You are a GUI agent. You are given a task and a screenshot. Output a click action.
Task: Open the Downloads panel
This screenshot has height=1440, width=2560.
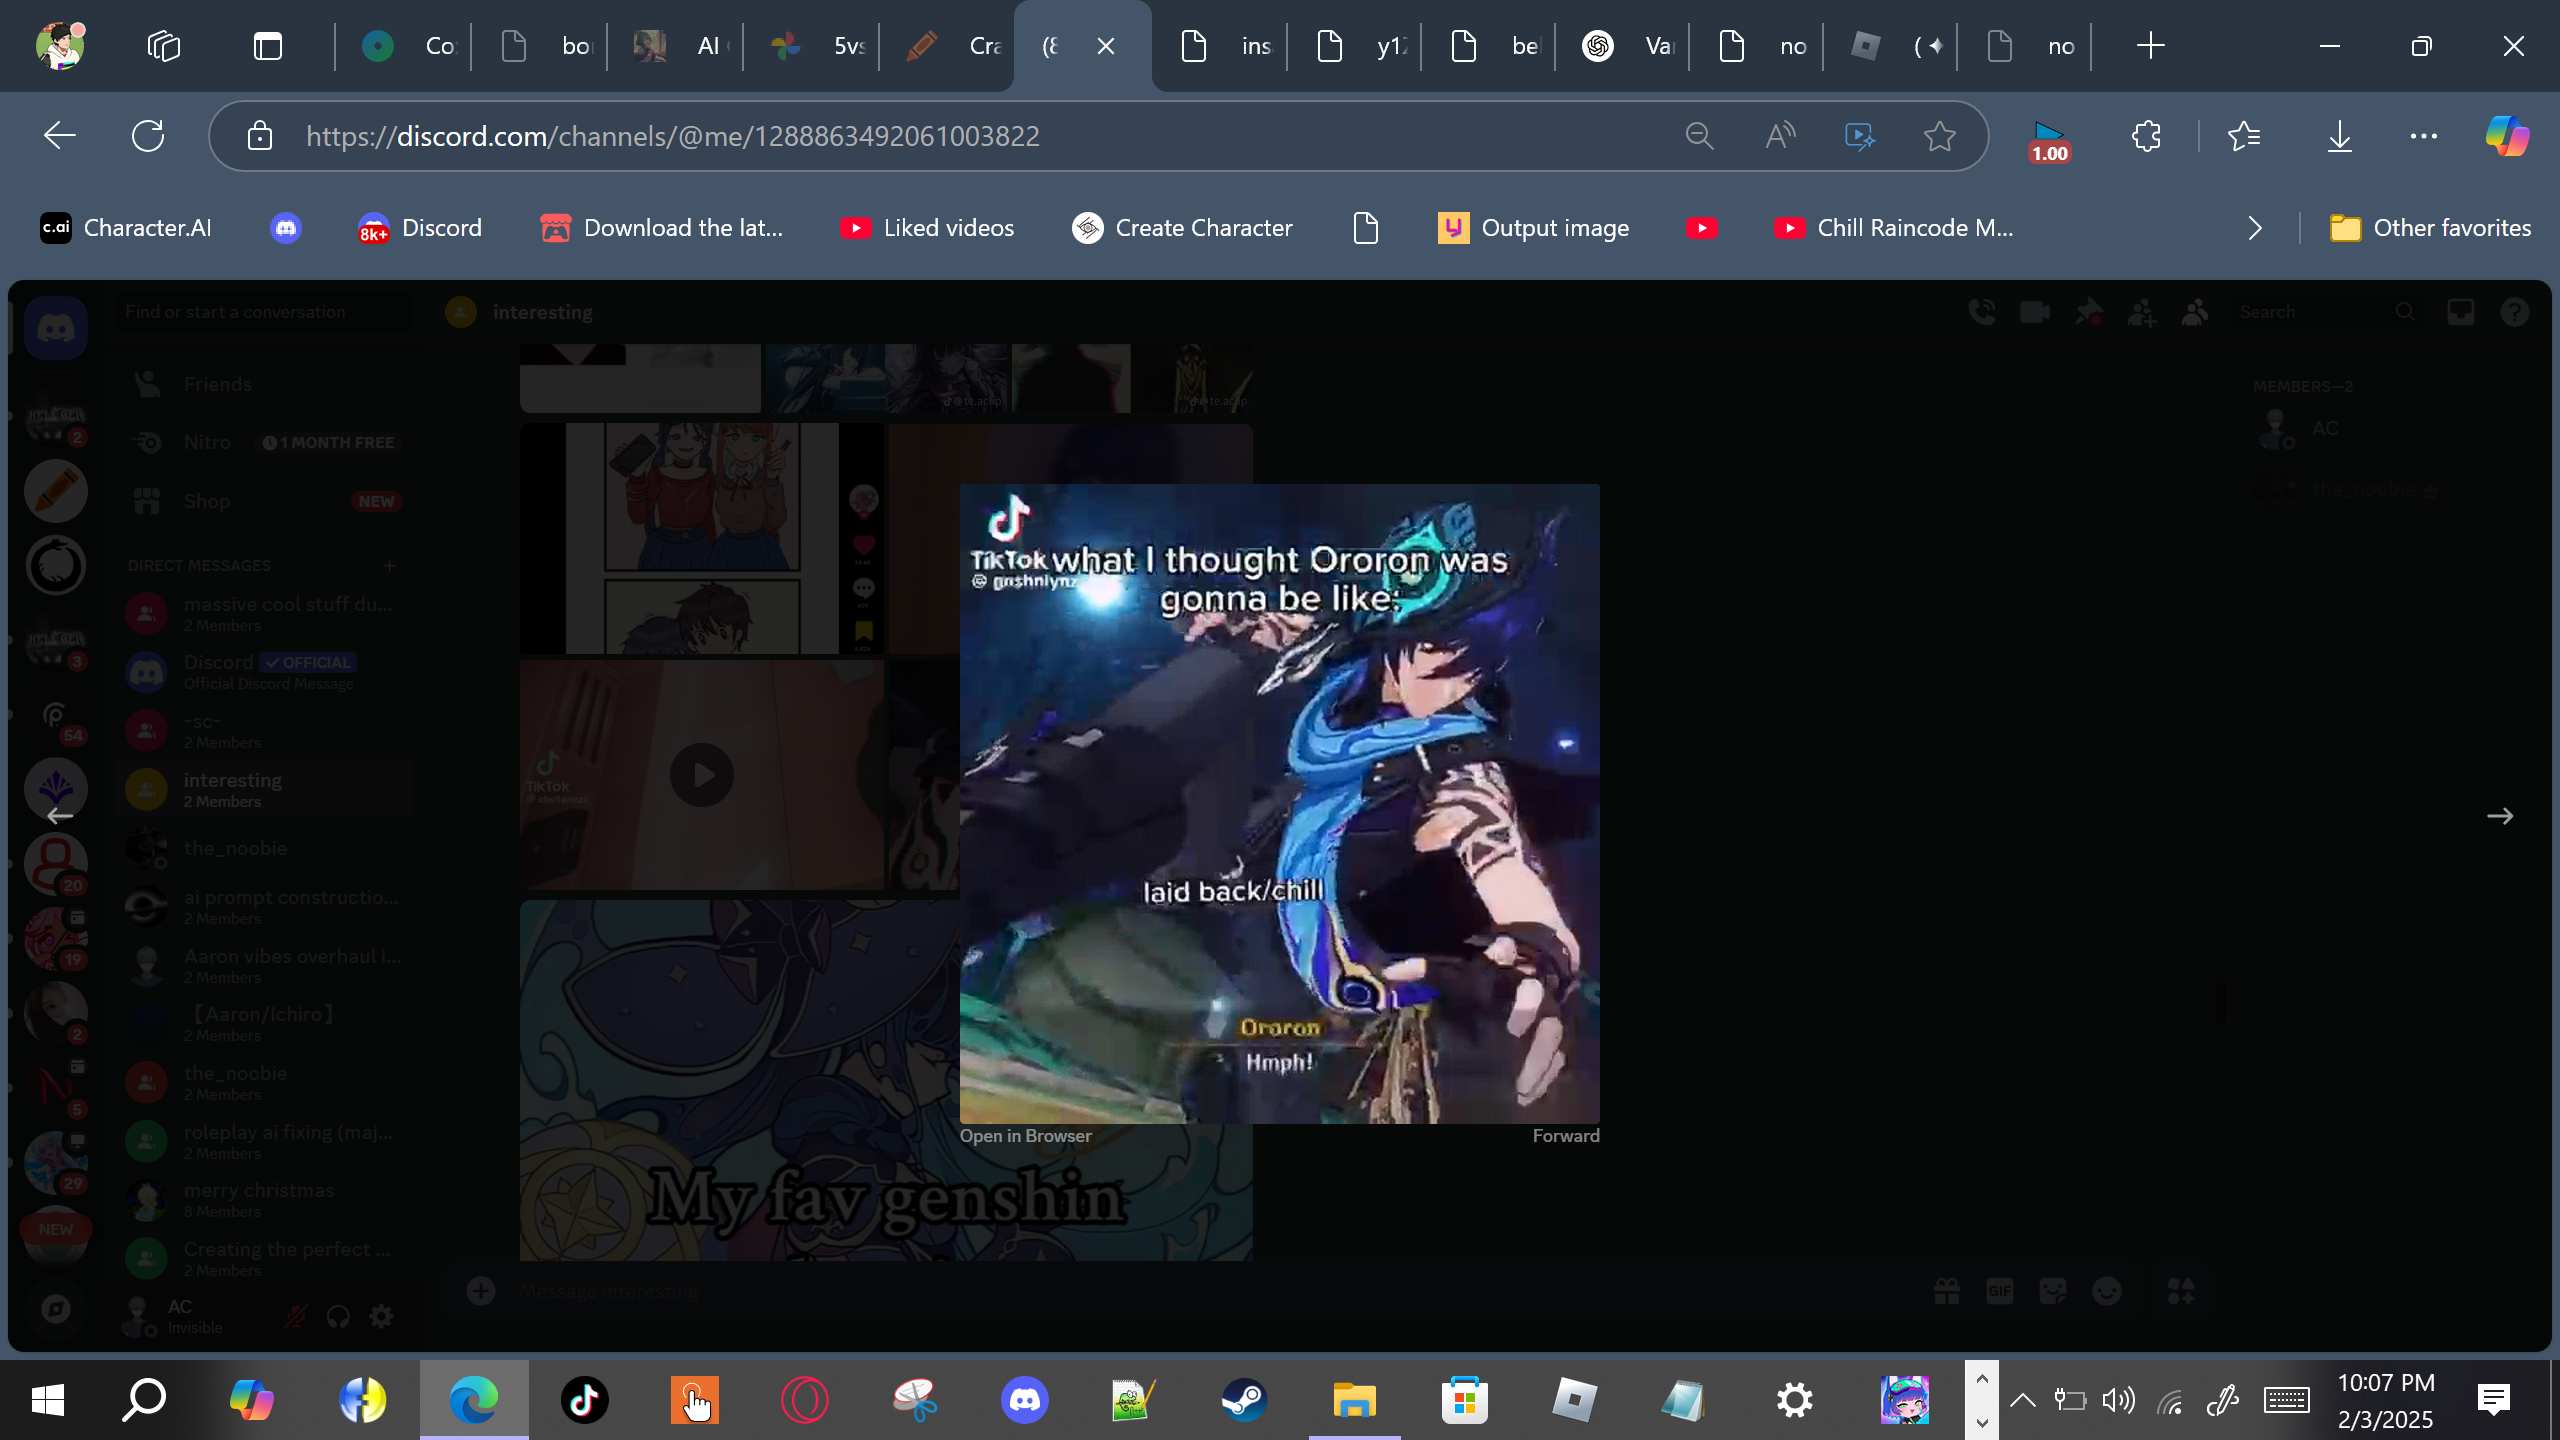[2340, 136]
